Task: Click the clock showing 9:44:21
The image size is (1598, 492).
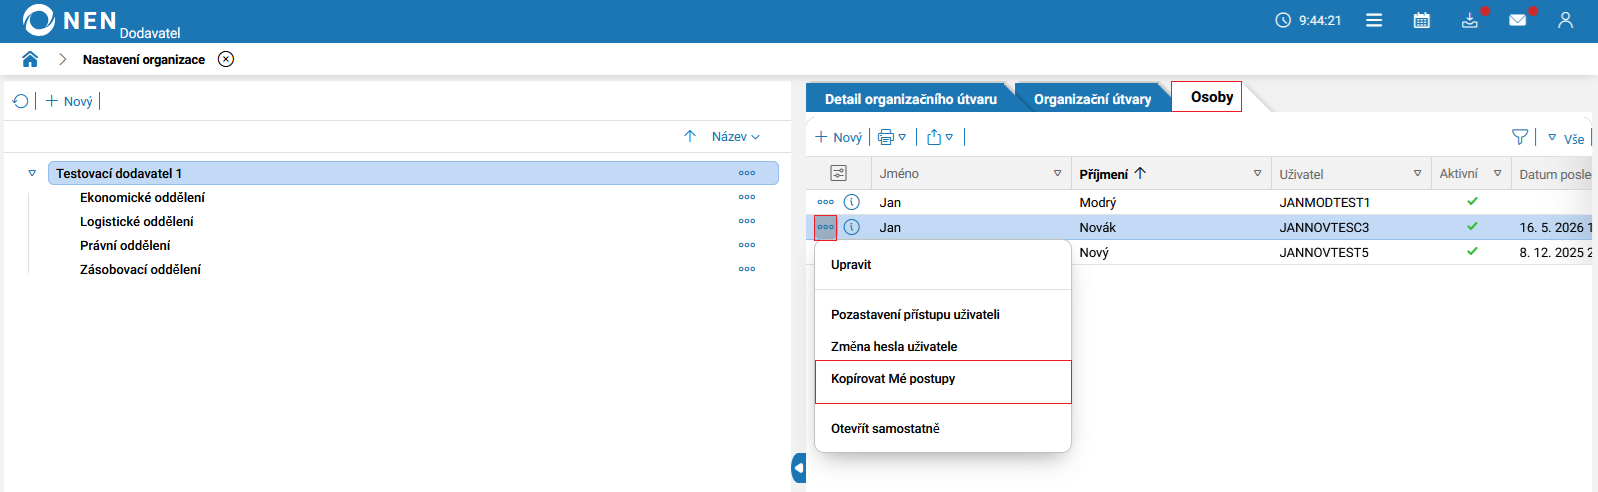Action: (x=1308, y=20)
